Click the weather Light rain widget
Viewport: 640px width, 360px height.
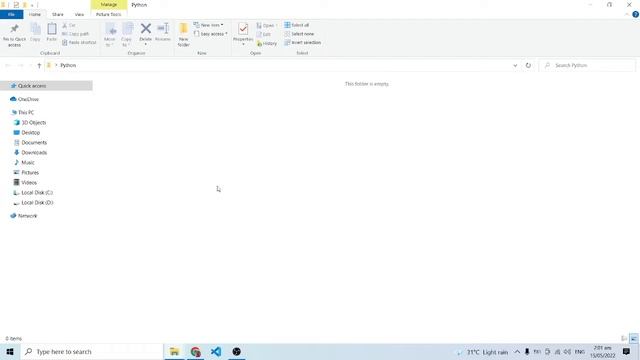pyautogui.click(x=482, y=352)
